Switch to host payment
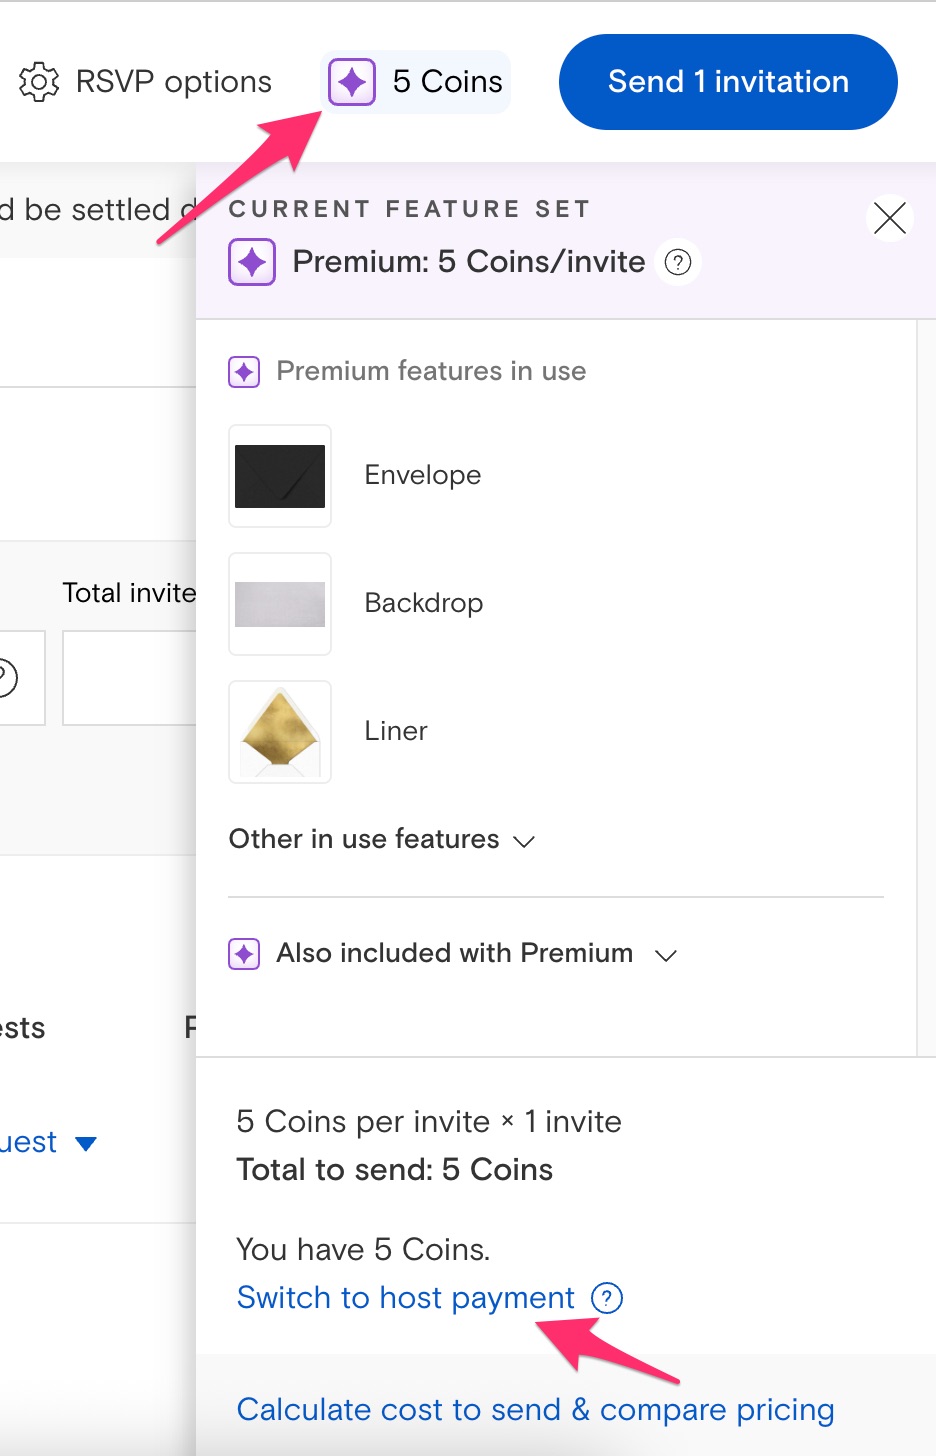Image resolution: width=936 pixels, height=1456 pixels. (x=405, y=1298)
